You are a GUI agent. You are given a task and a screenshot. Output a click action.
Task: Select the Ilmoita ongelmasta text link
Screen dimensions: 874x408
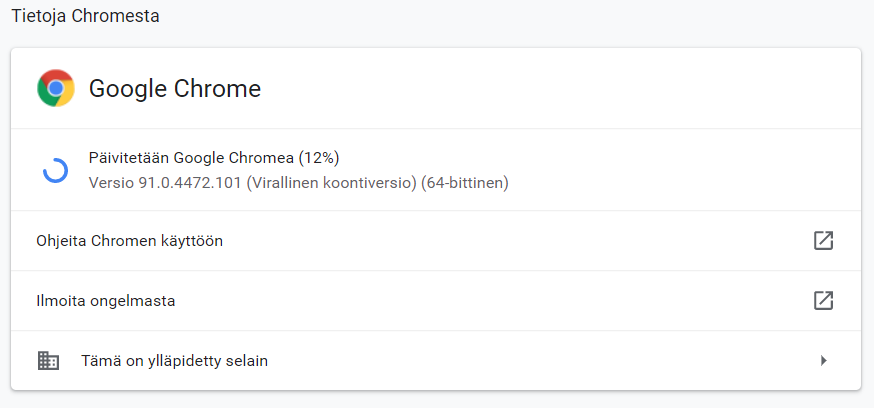(106, 302)
